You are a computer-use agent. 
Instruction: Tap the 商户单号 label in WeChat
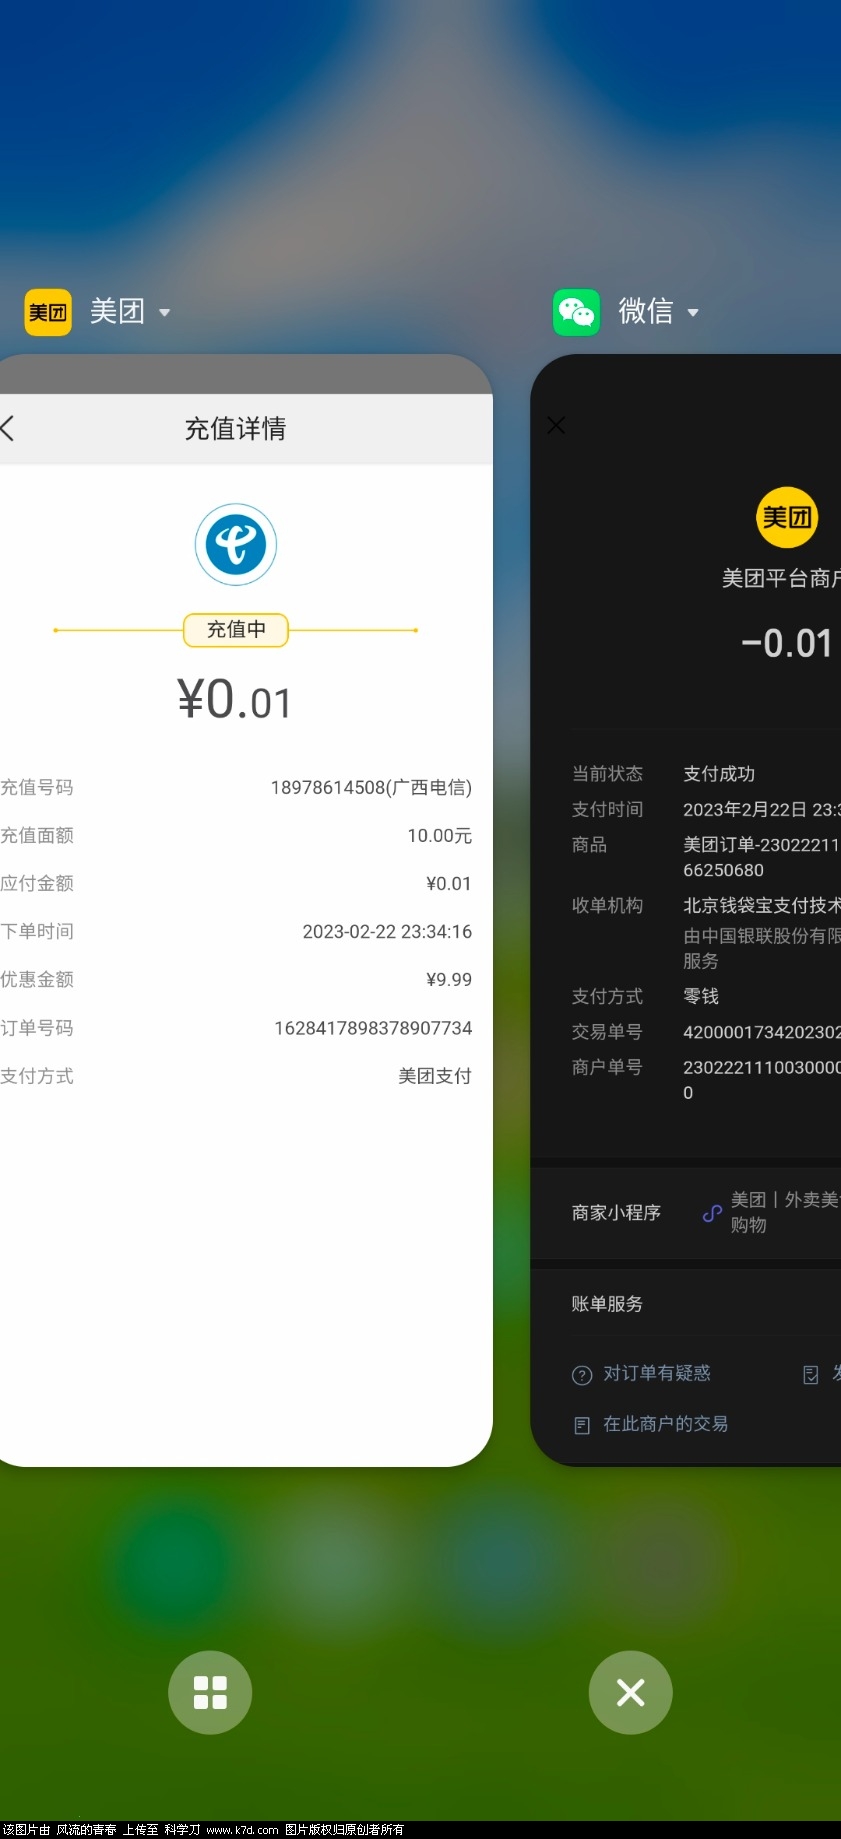607,1067
